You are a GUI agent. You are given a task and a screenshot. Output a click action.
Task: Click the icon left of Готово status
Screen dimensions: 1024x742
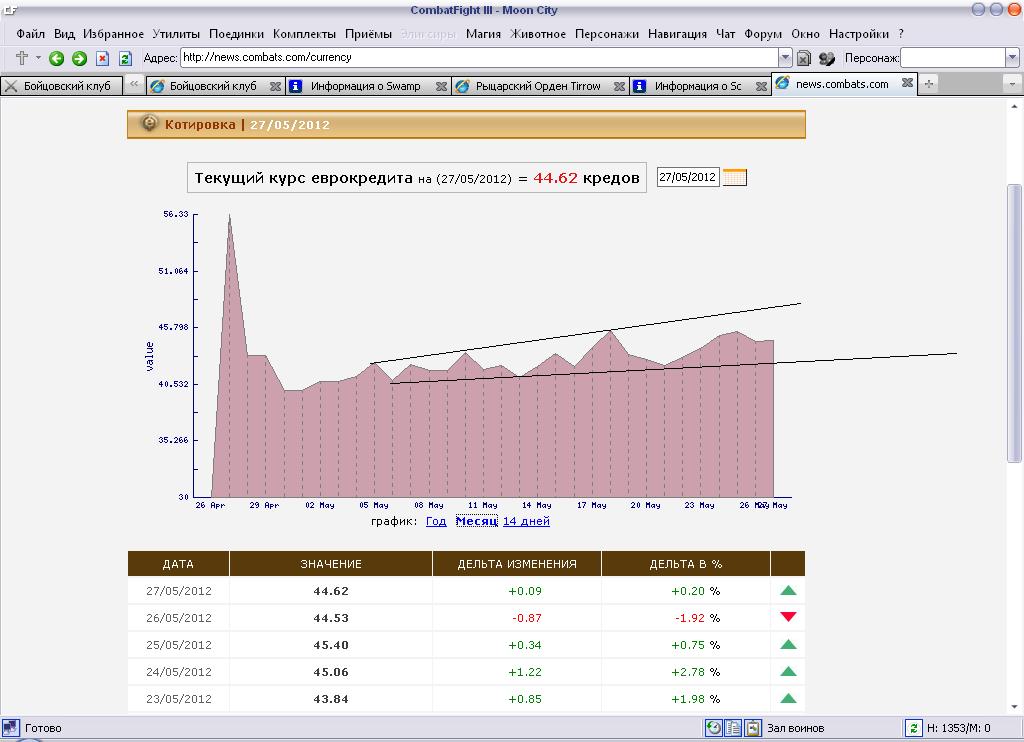pyautogui.click(x=10, y=728)
